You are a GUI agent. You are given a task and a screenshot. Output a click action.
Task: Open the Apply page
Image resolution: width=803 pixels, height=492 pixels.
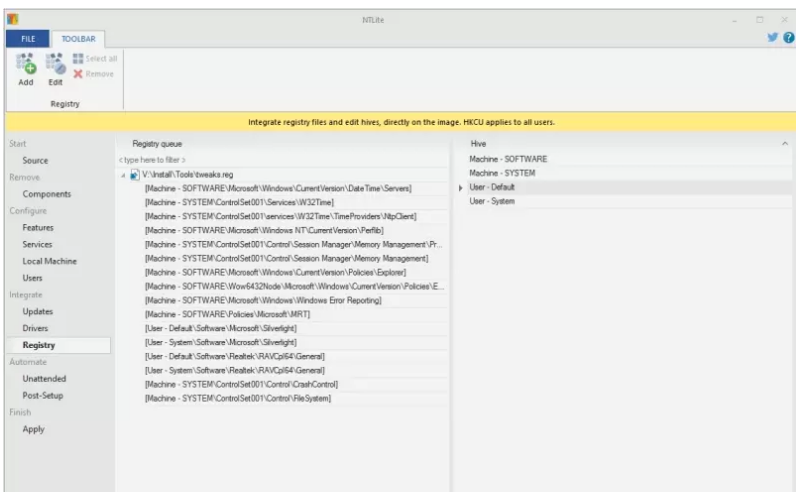click(33, 430)
